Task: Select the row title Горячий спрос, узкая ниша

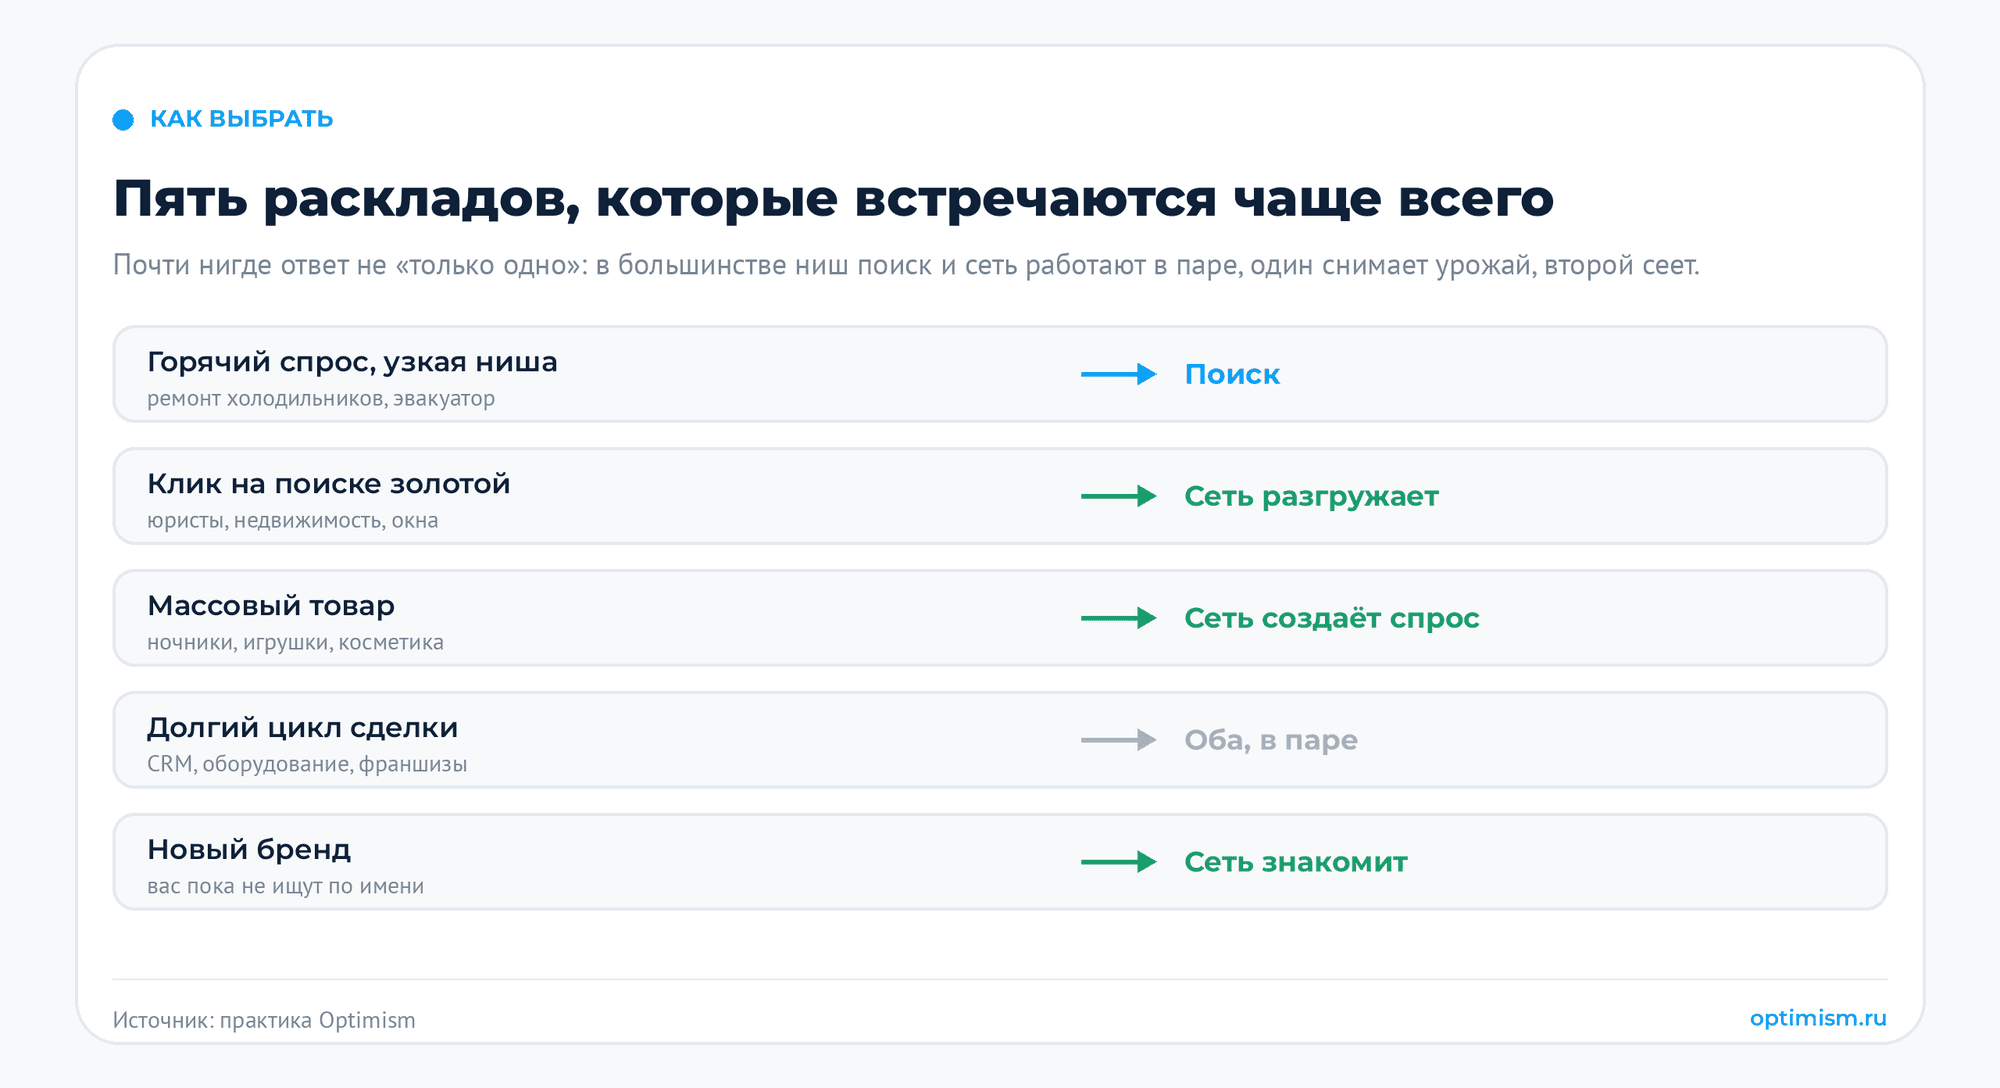Action: 352,362
